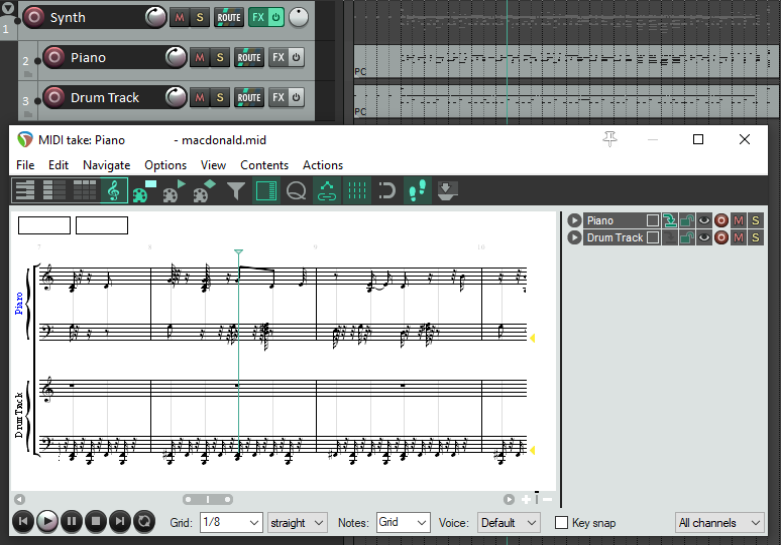Pin the MIDI editor window on top
The image size is (781, 545).
(x=610, y=139)
